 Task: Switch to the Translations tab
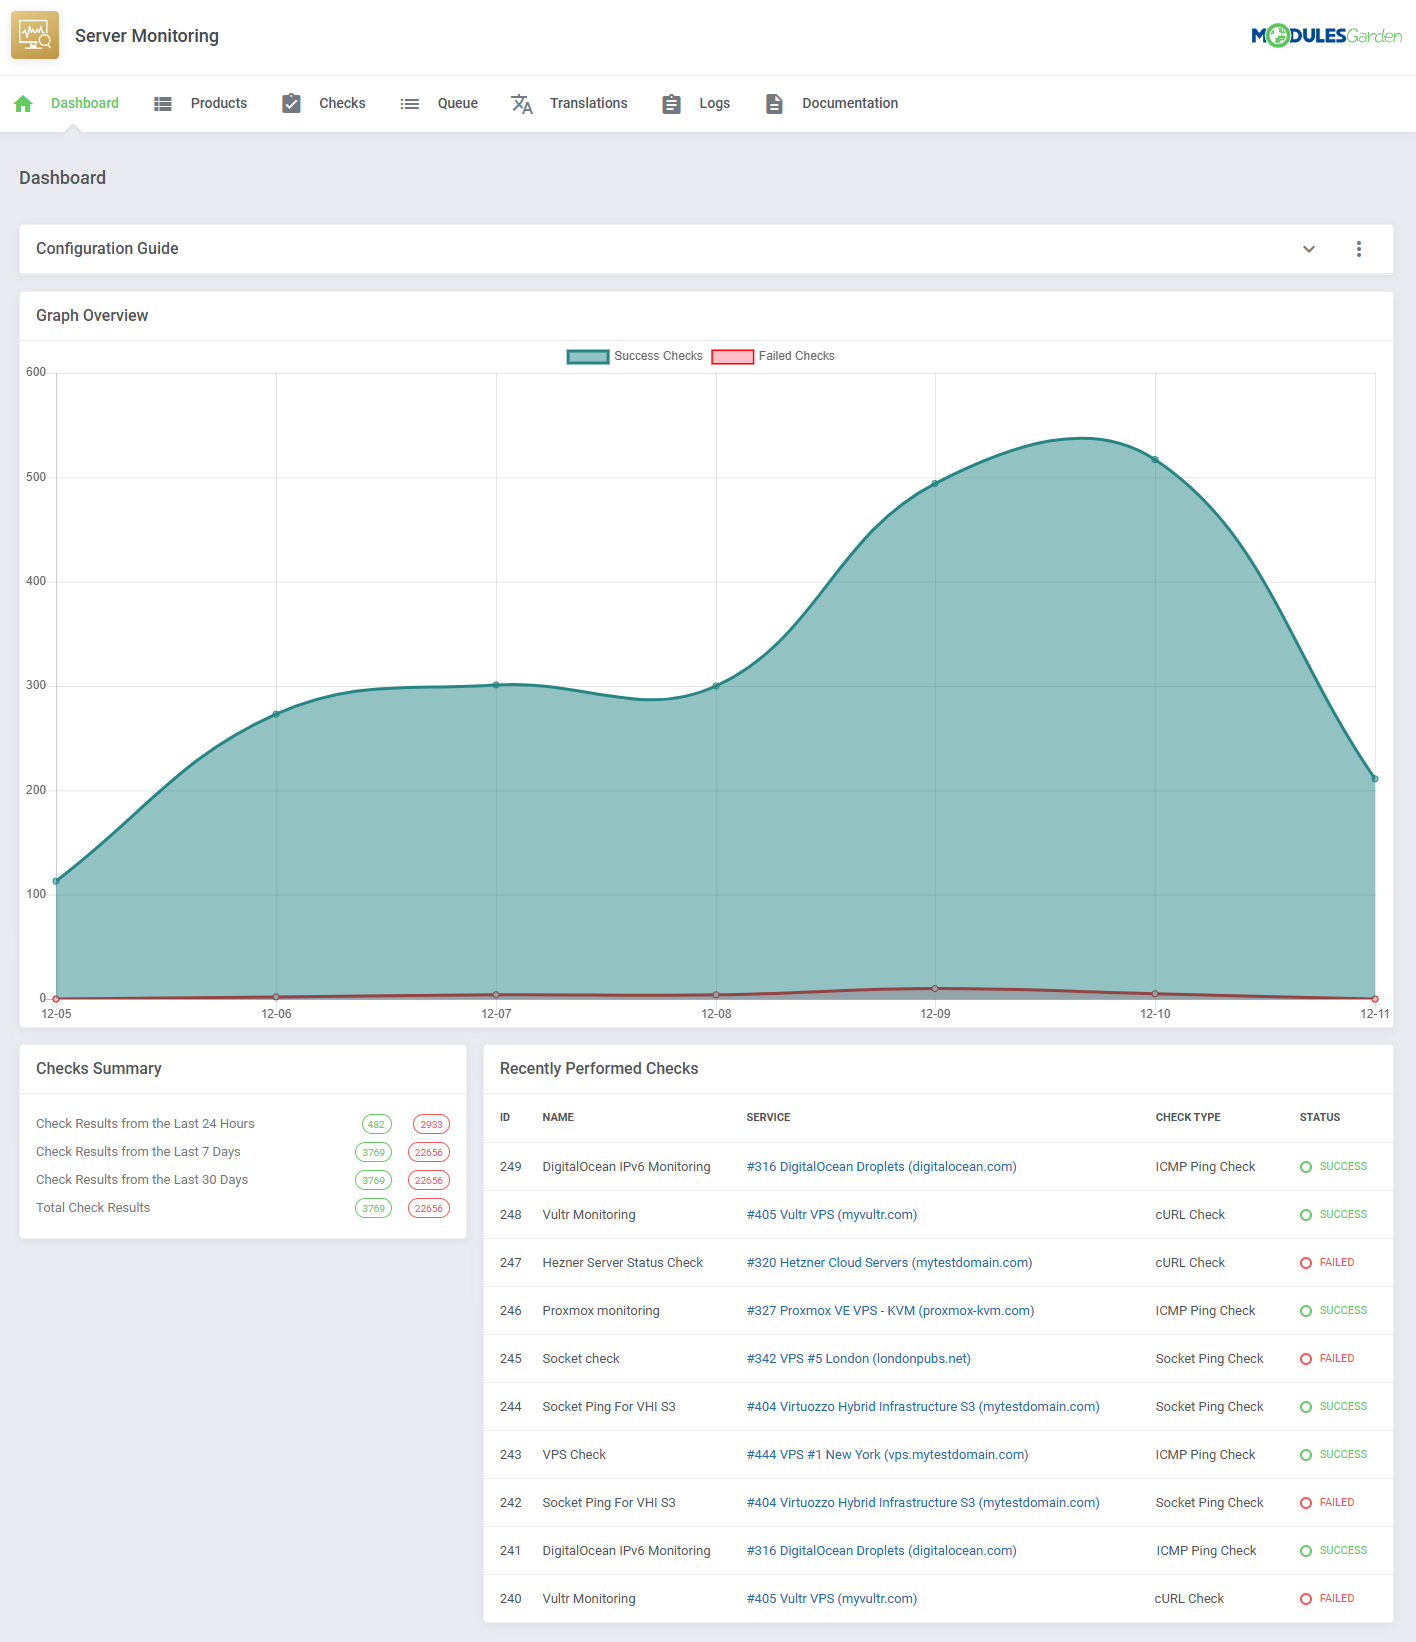tap(588, 104)
